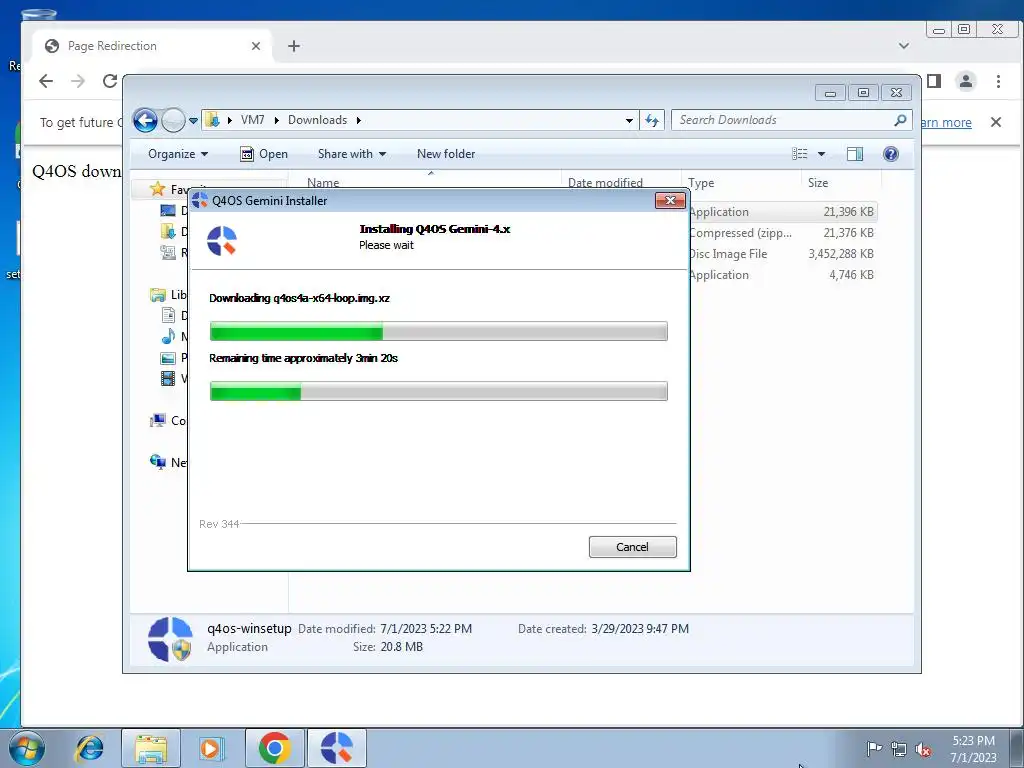Open Network in navigation pane

click(168, 462)
